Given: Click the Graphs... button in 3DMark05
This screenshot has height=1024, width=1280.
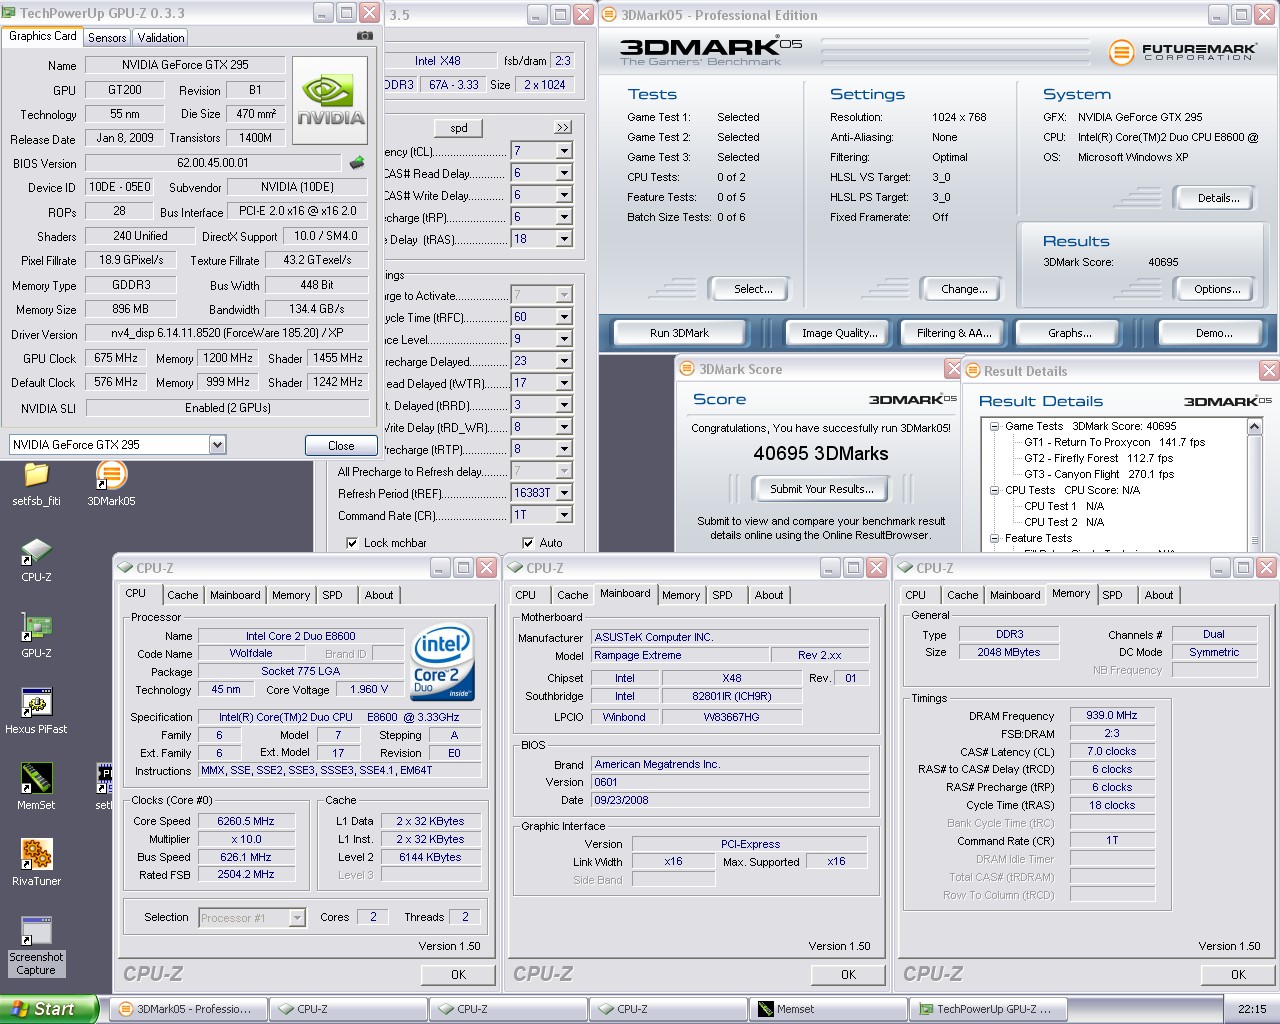Looking at the screenshot, I should 1069,333.
